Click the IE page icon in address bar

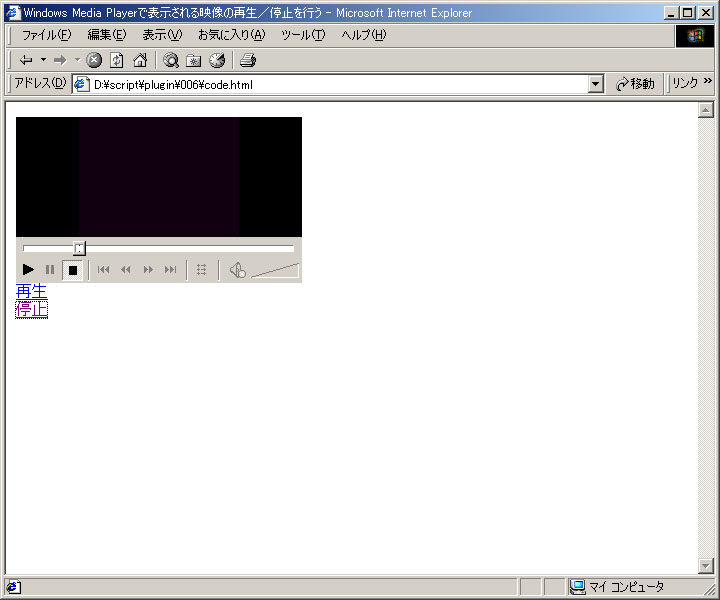pos(82,84)
